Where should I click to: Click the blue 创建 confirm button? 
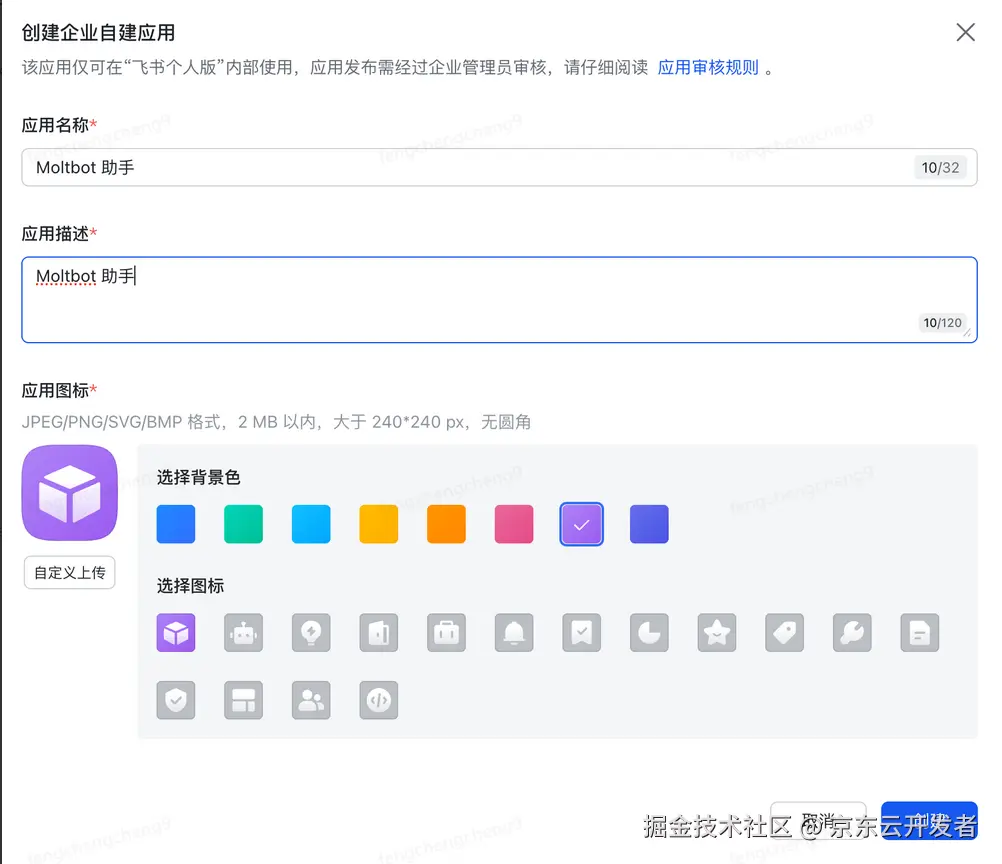(929, 818)
